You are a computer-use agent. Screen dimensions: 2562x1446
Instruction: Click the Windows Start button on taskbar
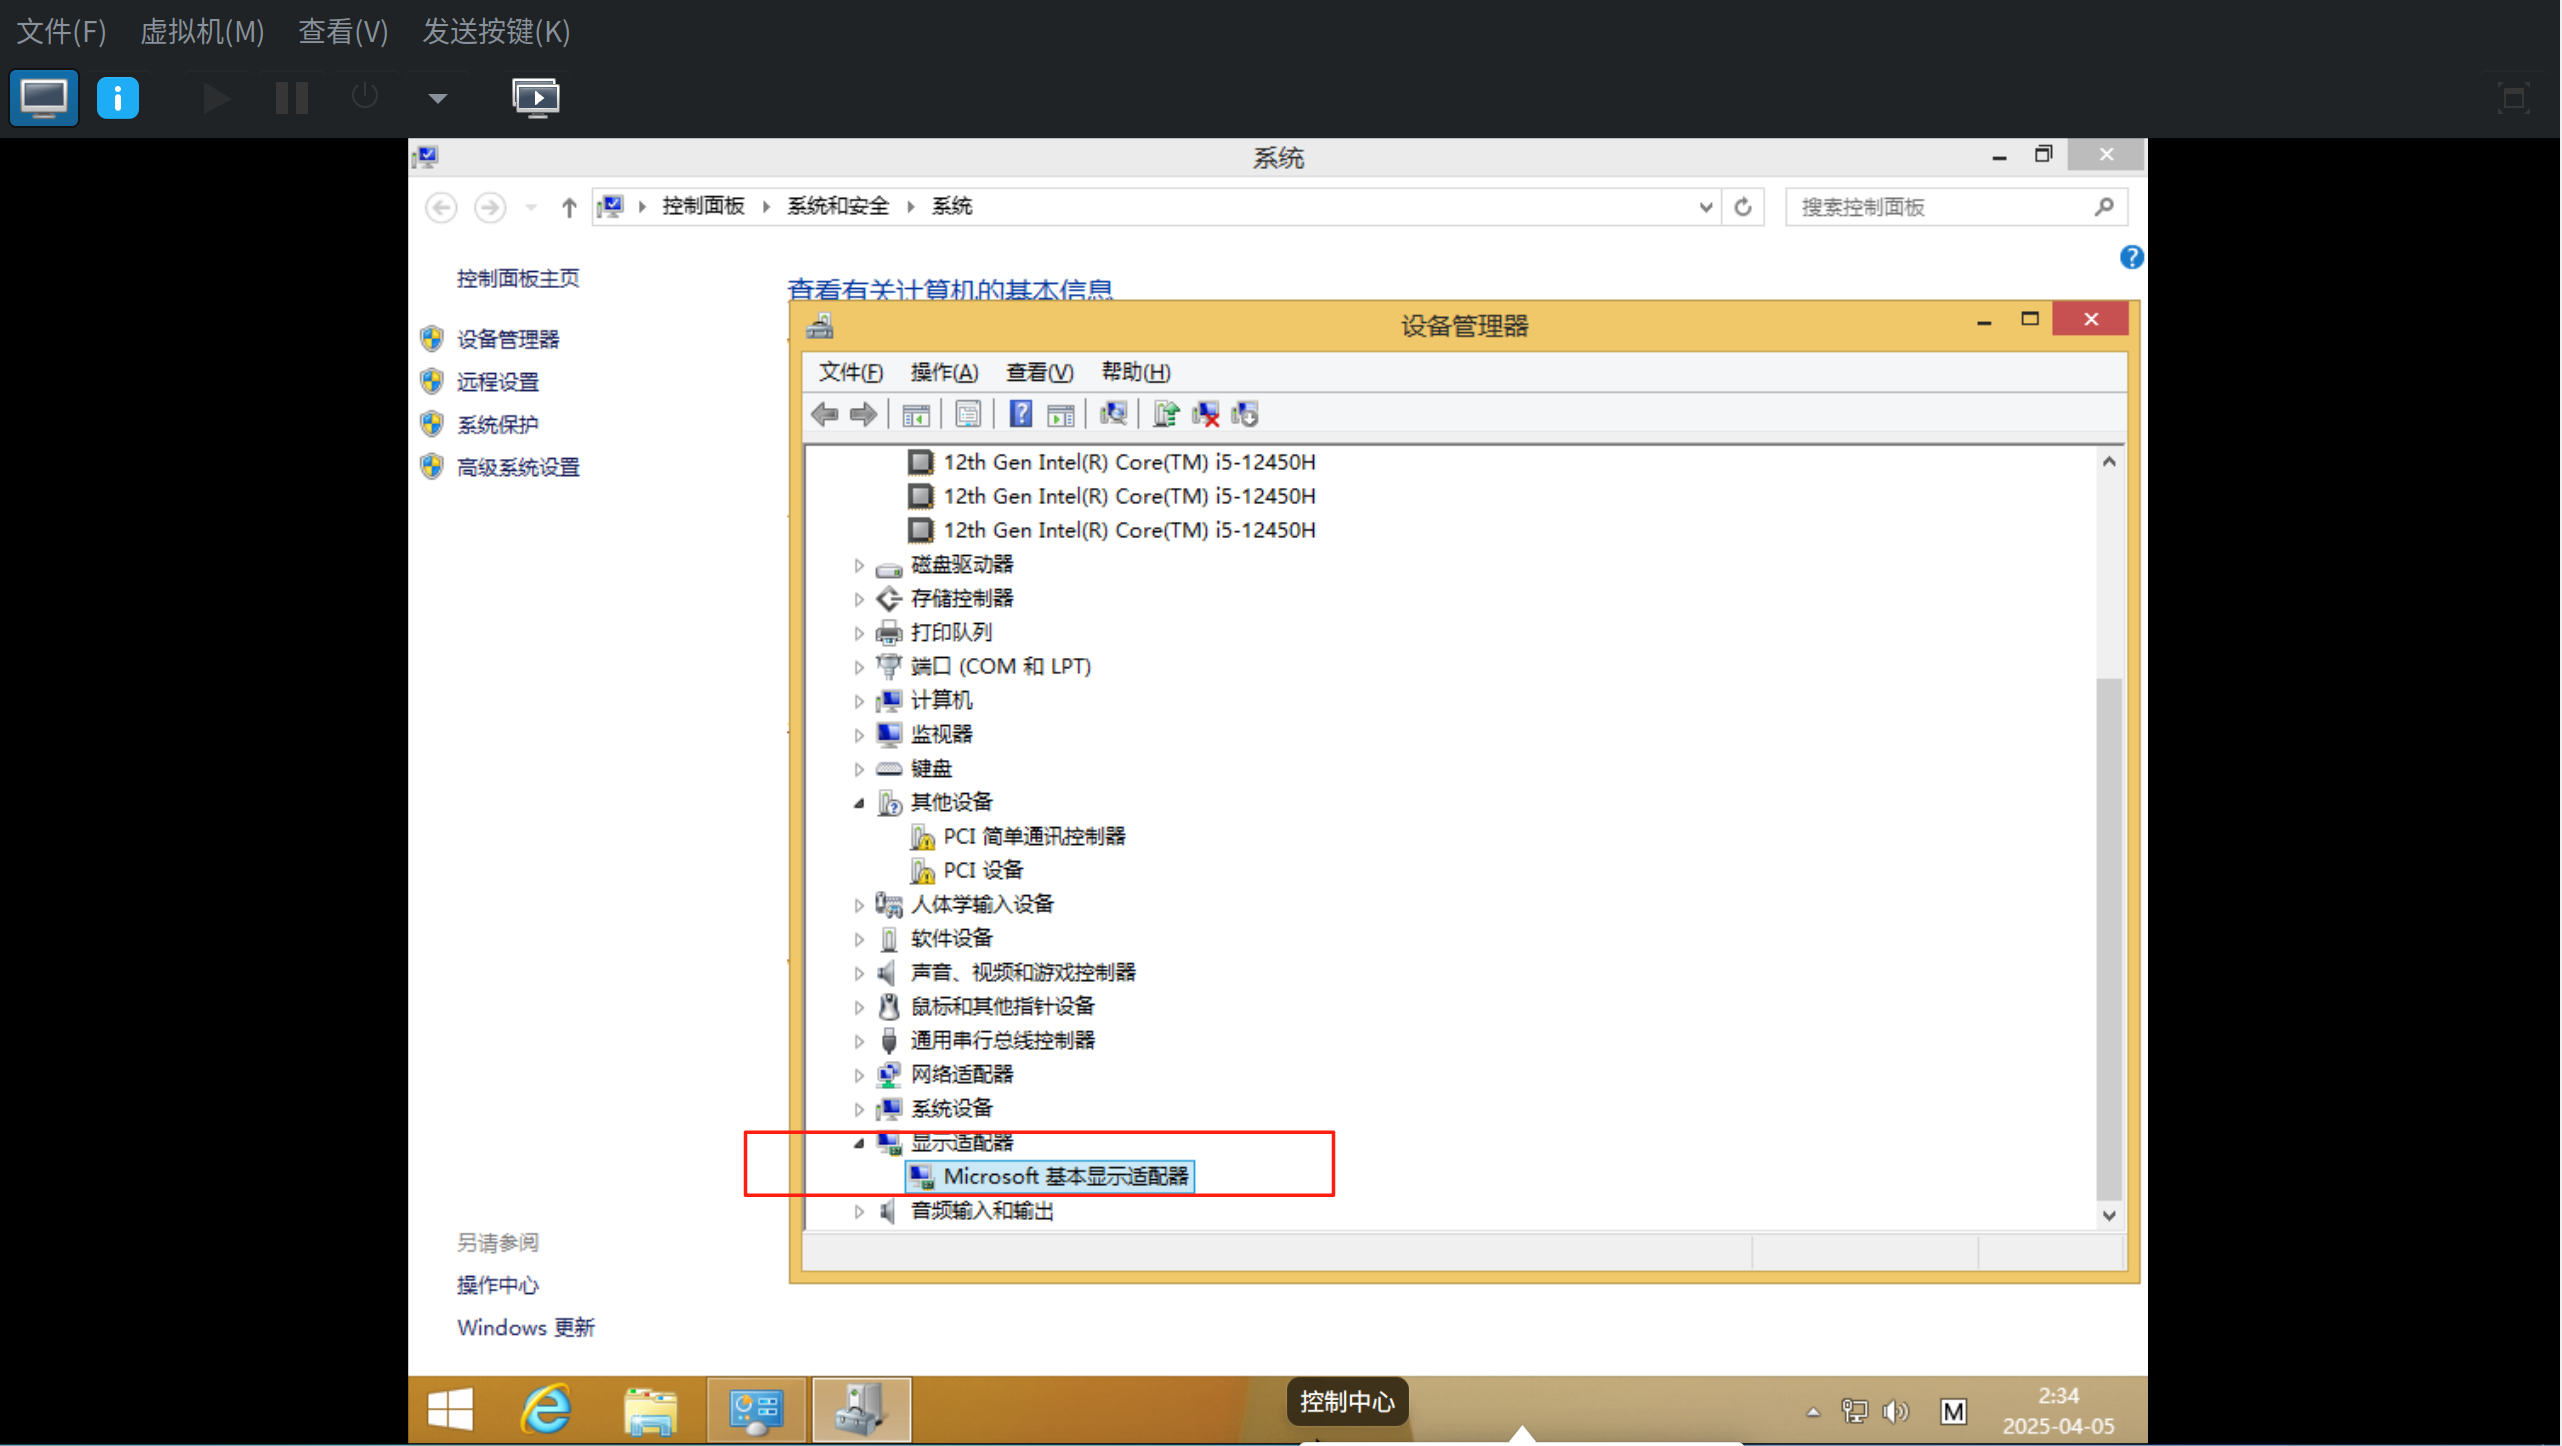(450, 1410)
